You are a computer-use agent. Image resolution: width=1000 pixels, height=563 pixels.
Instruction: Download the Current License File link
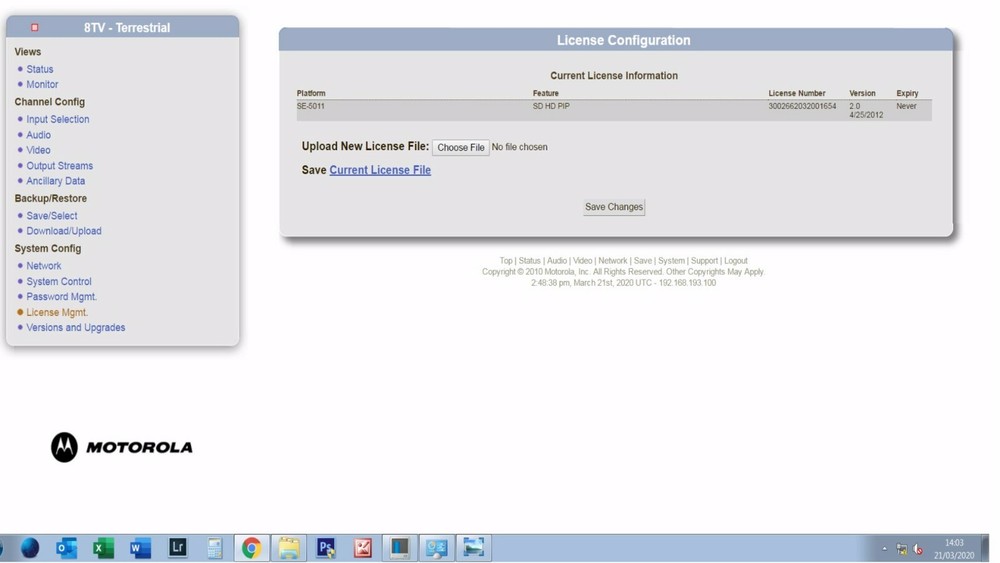click(380, 170)
